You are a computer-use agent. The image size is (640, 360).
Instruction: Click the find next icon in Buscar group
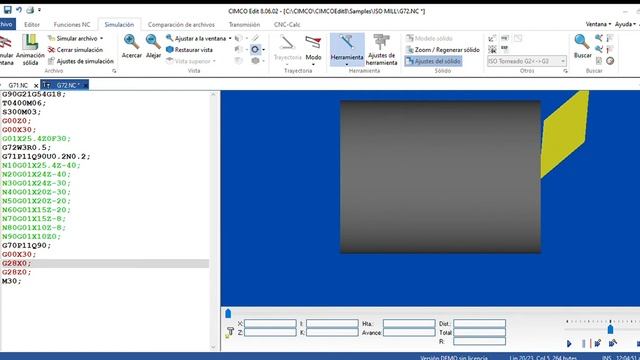(x=599, y=50)
